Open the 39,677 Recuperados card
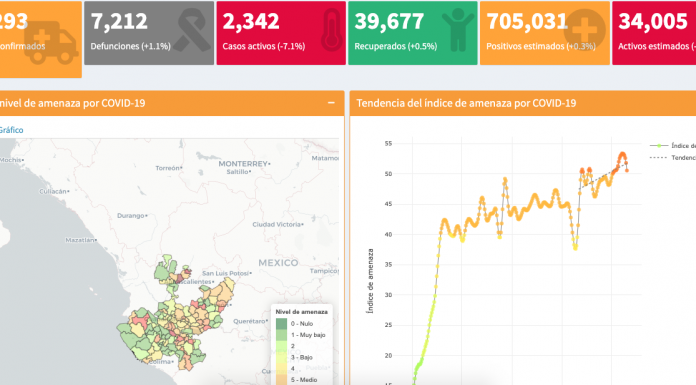This screenshot has width=696, height=385. click(413, 33)
